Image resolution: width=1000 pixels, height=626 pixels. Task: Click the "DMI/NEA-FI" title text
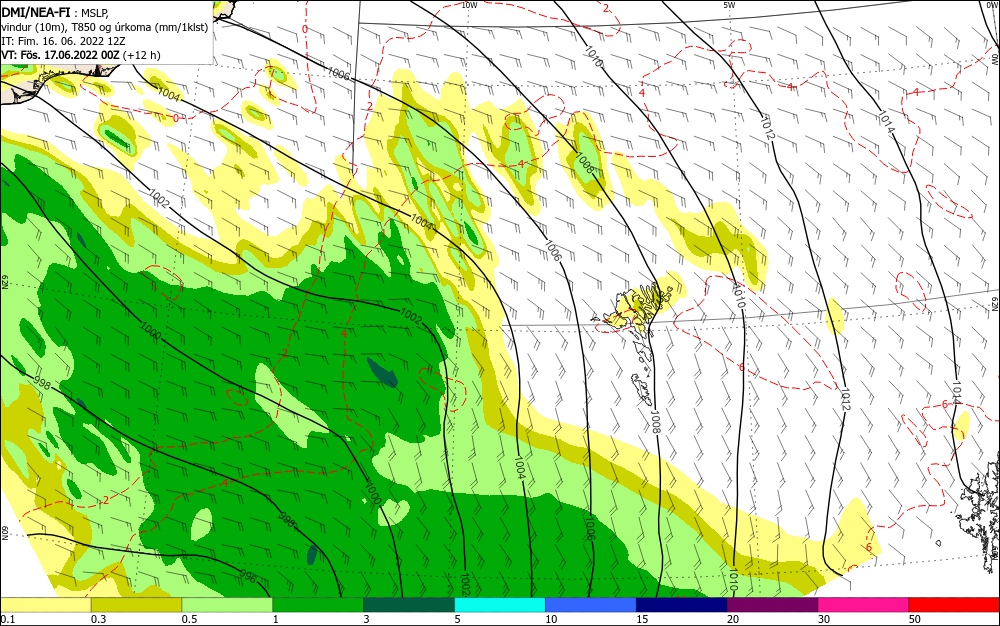36,11
